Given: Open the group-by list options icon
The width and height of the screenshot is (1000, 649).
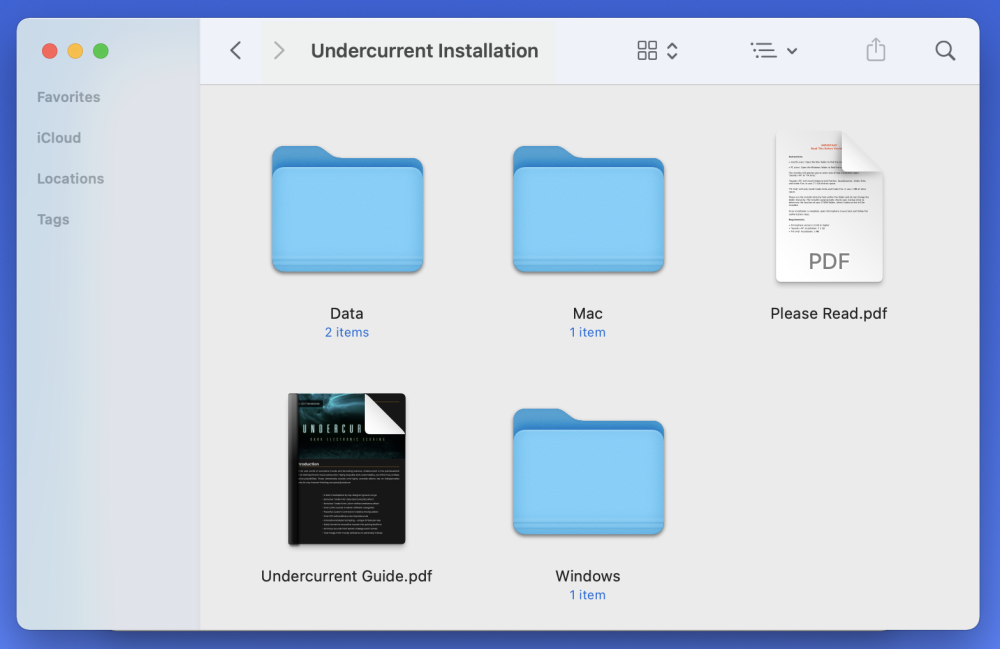Looking at the screenshot, I should point(763,50).
